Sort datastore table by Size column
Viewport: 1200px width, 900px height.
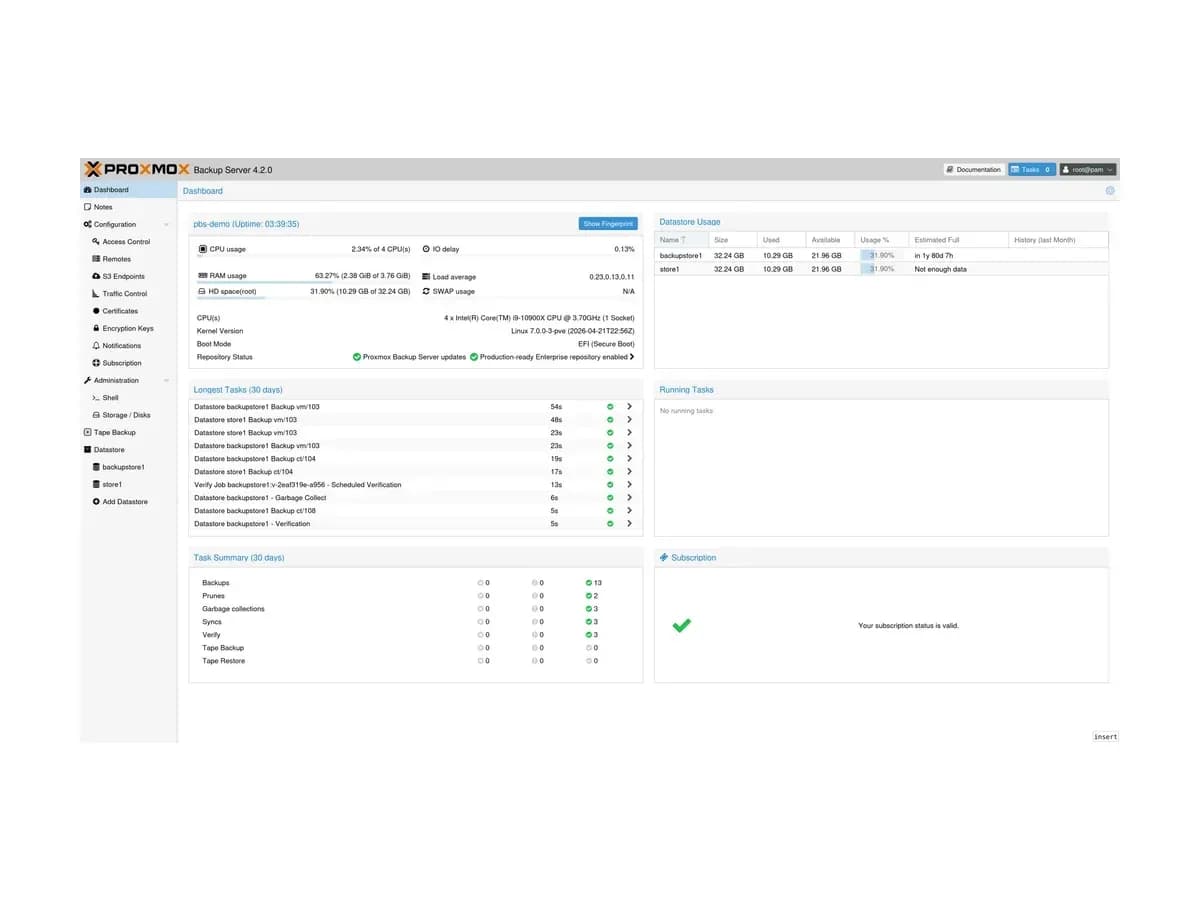(733, 240)
